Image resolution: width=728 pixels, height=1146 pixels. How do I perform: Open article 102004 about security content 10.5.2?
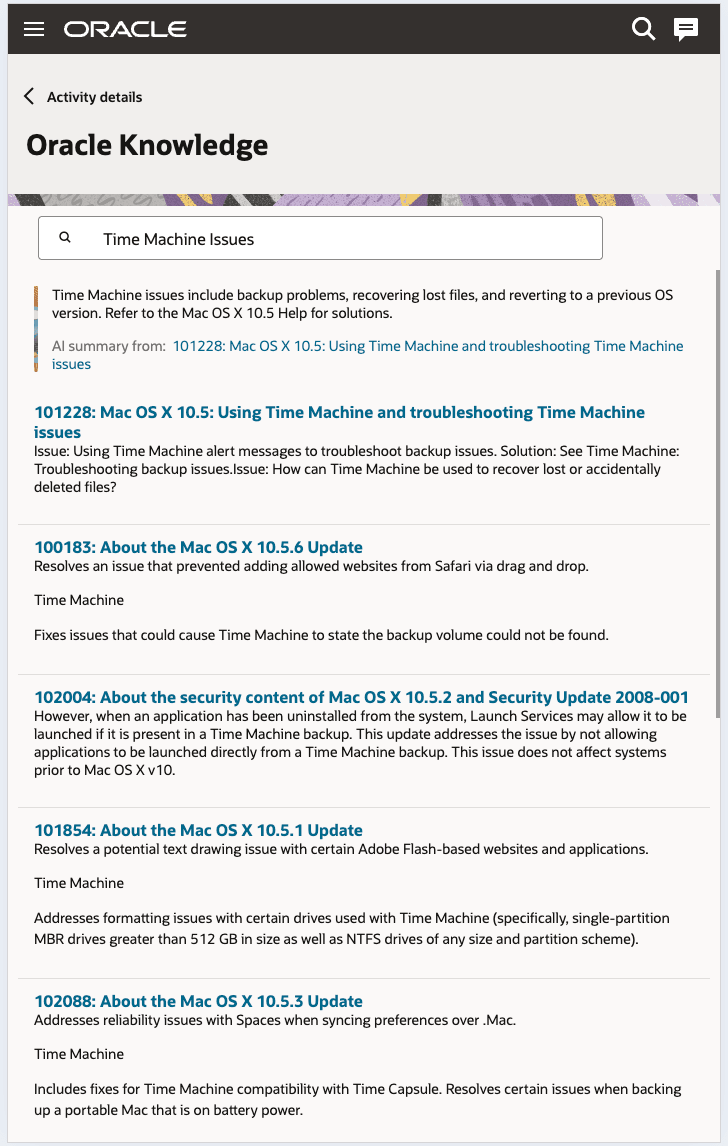pyautogui.click(x=361, y=697)
